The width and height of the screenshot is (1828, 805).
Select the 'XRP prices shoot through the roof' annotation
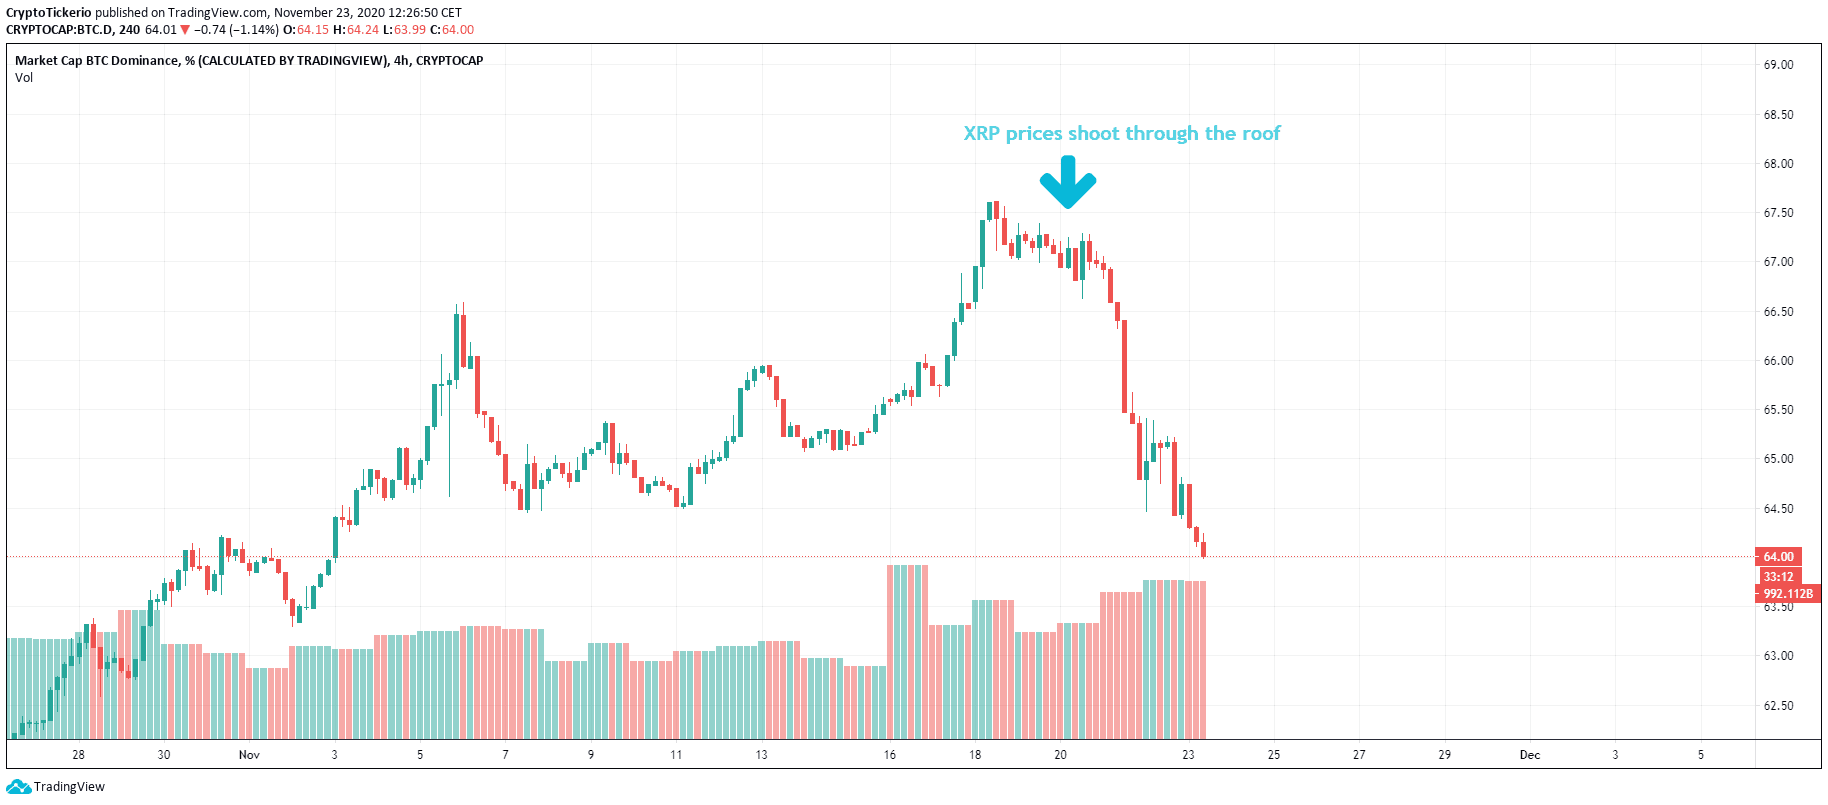click(1121, 134)
